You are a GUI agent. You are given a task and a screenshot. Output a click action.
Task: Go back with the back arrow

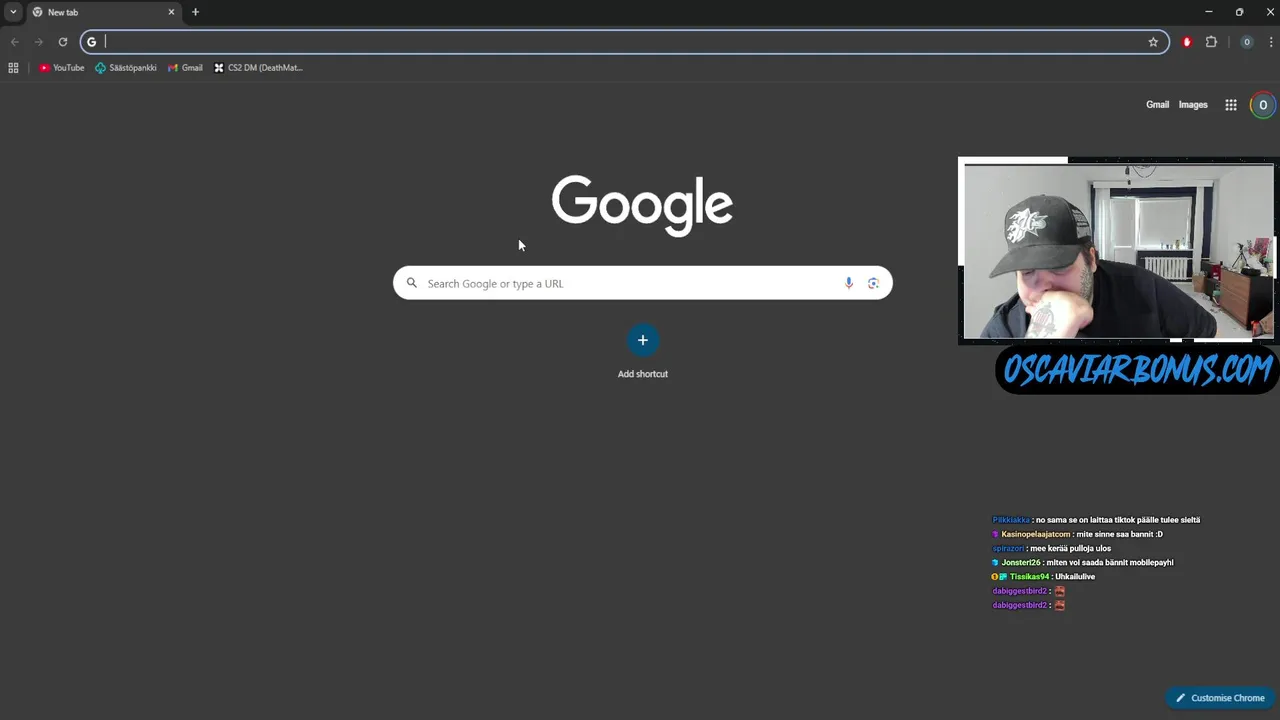pyautogui.click(x=15, y=42)
